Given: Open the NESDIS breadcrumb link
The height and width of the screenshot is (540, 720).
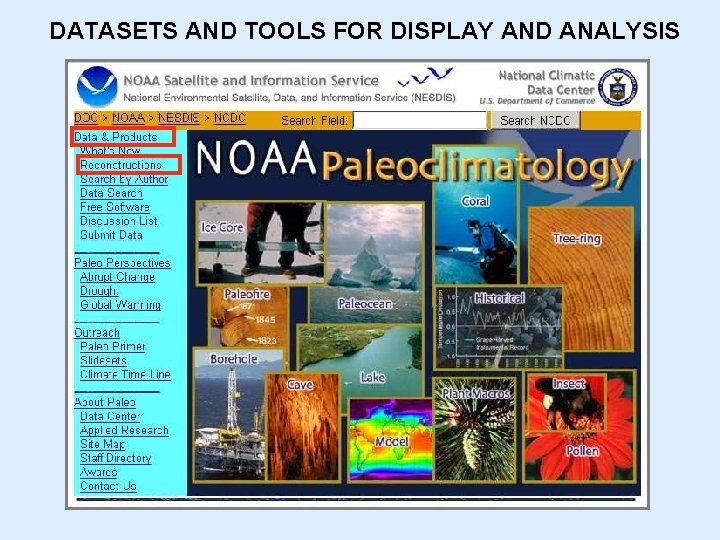Looking at the screenshot, I should pyautogui.click(x=179, y=118).
